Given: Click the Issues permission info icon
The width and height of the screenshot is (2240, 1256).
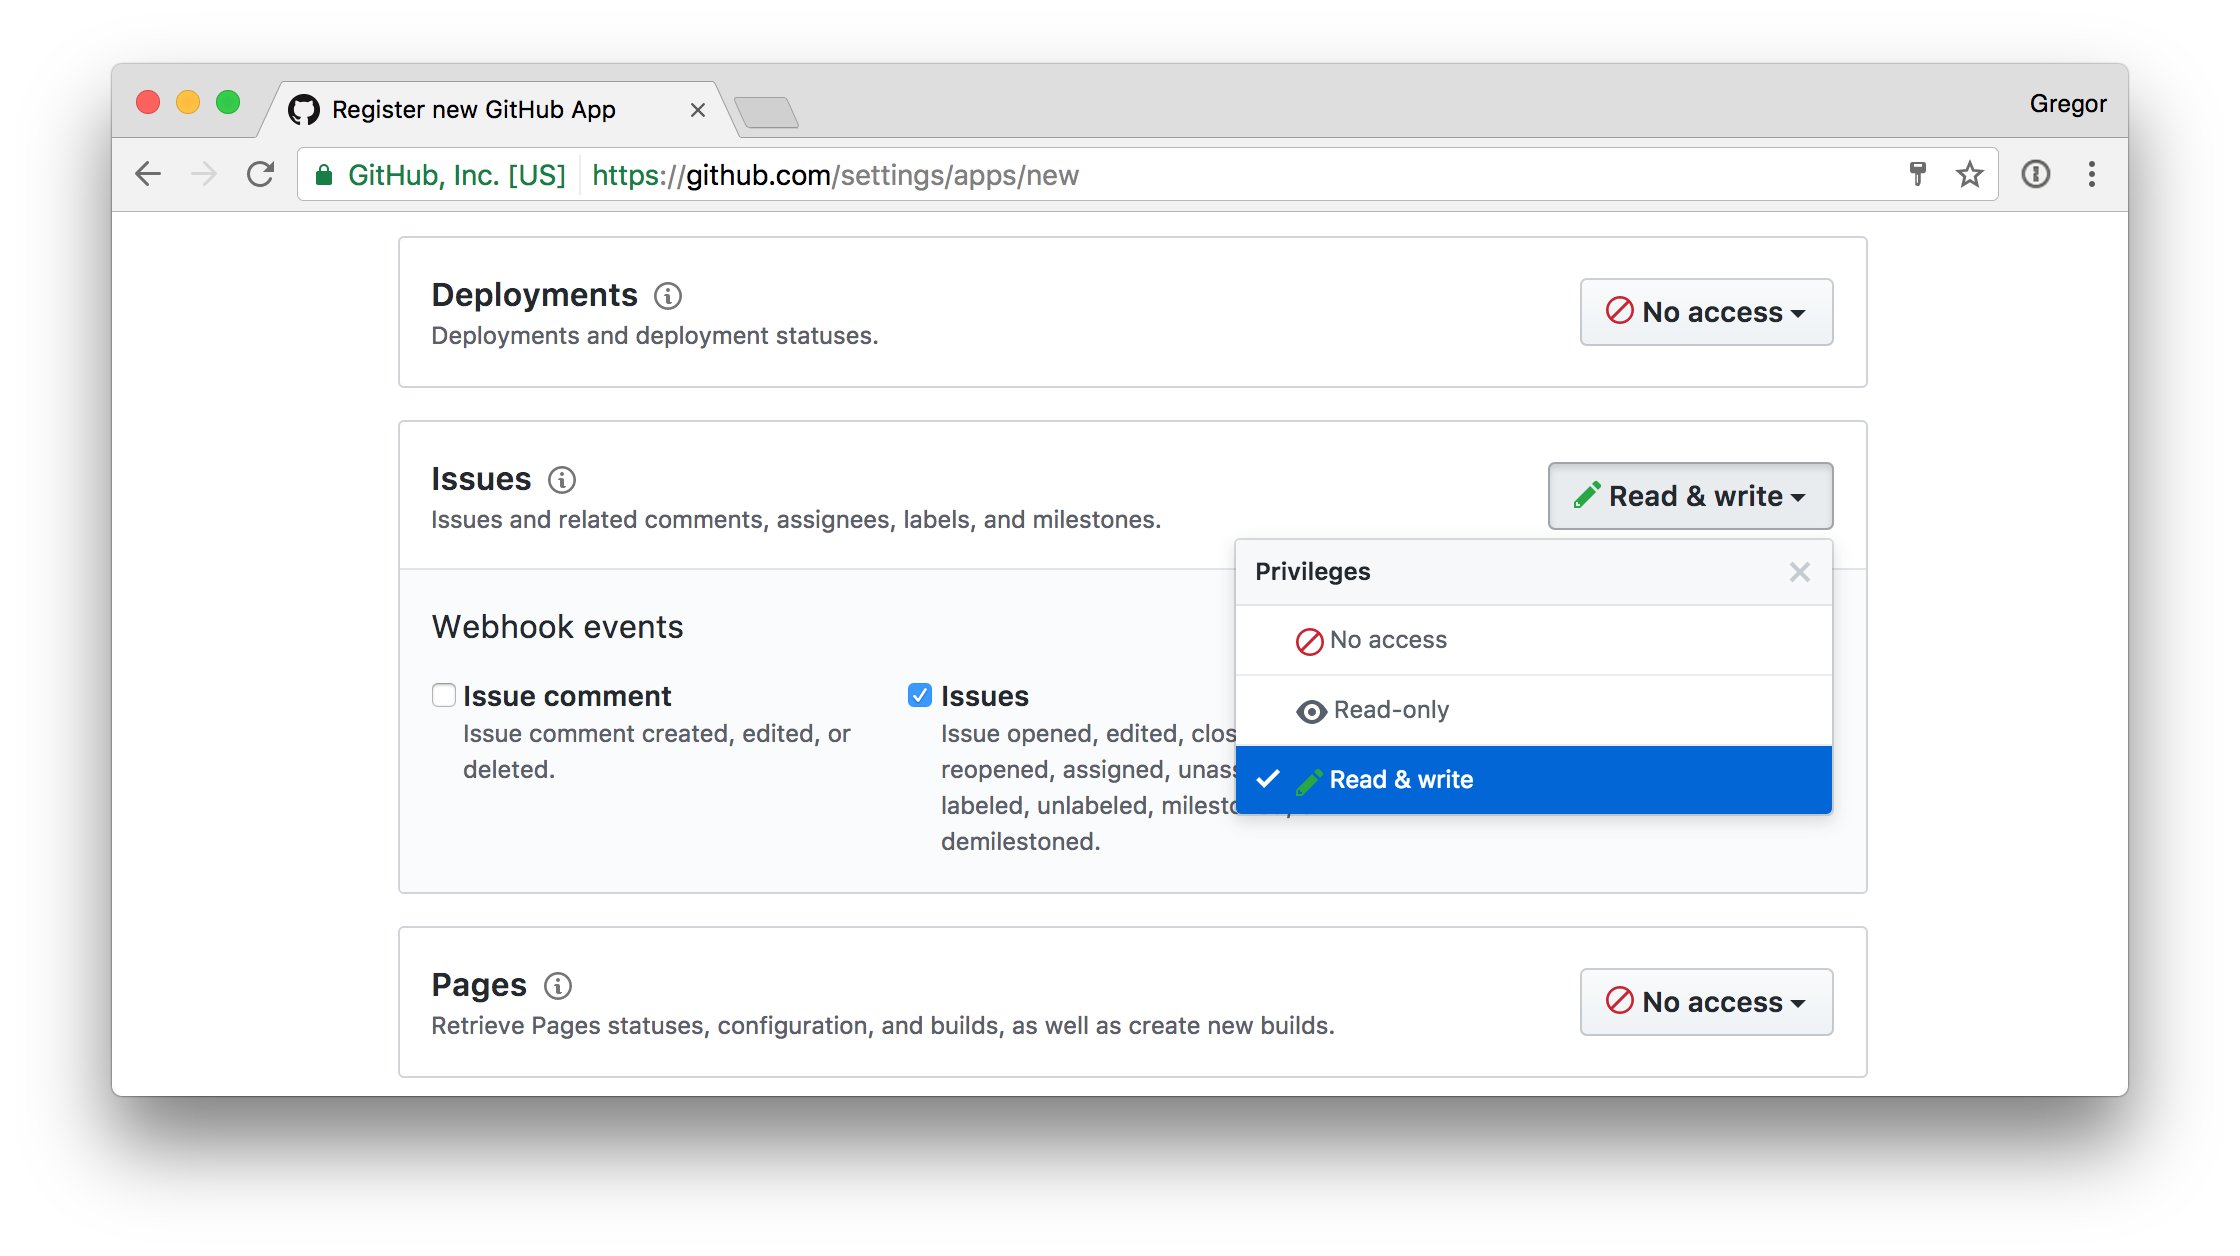Looking at the screenshot, I should pos(562,480).
